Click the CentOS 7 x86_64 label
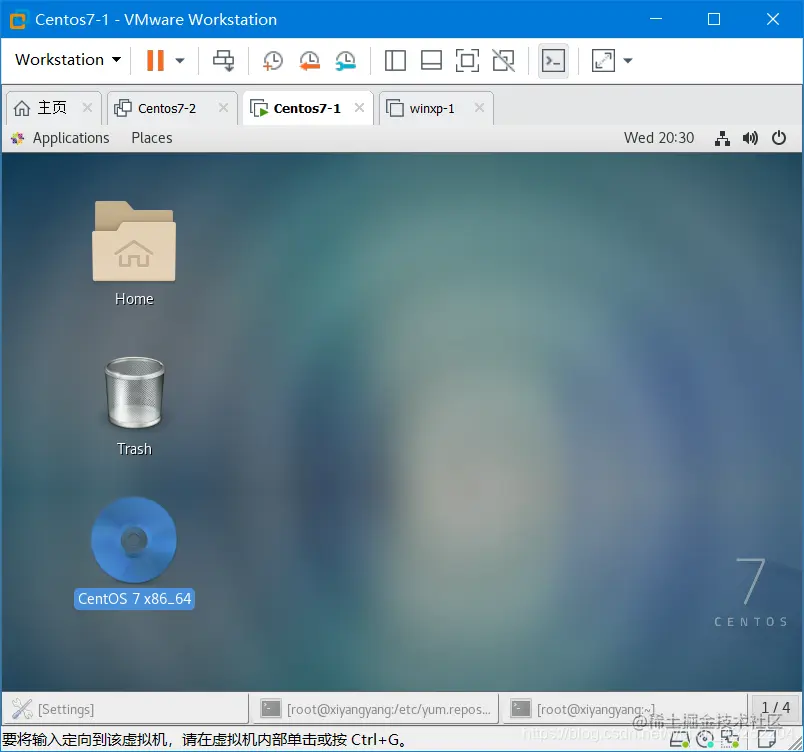 click(134, 599)
